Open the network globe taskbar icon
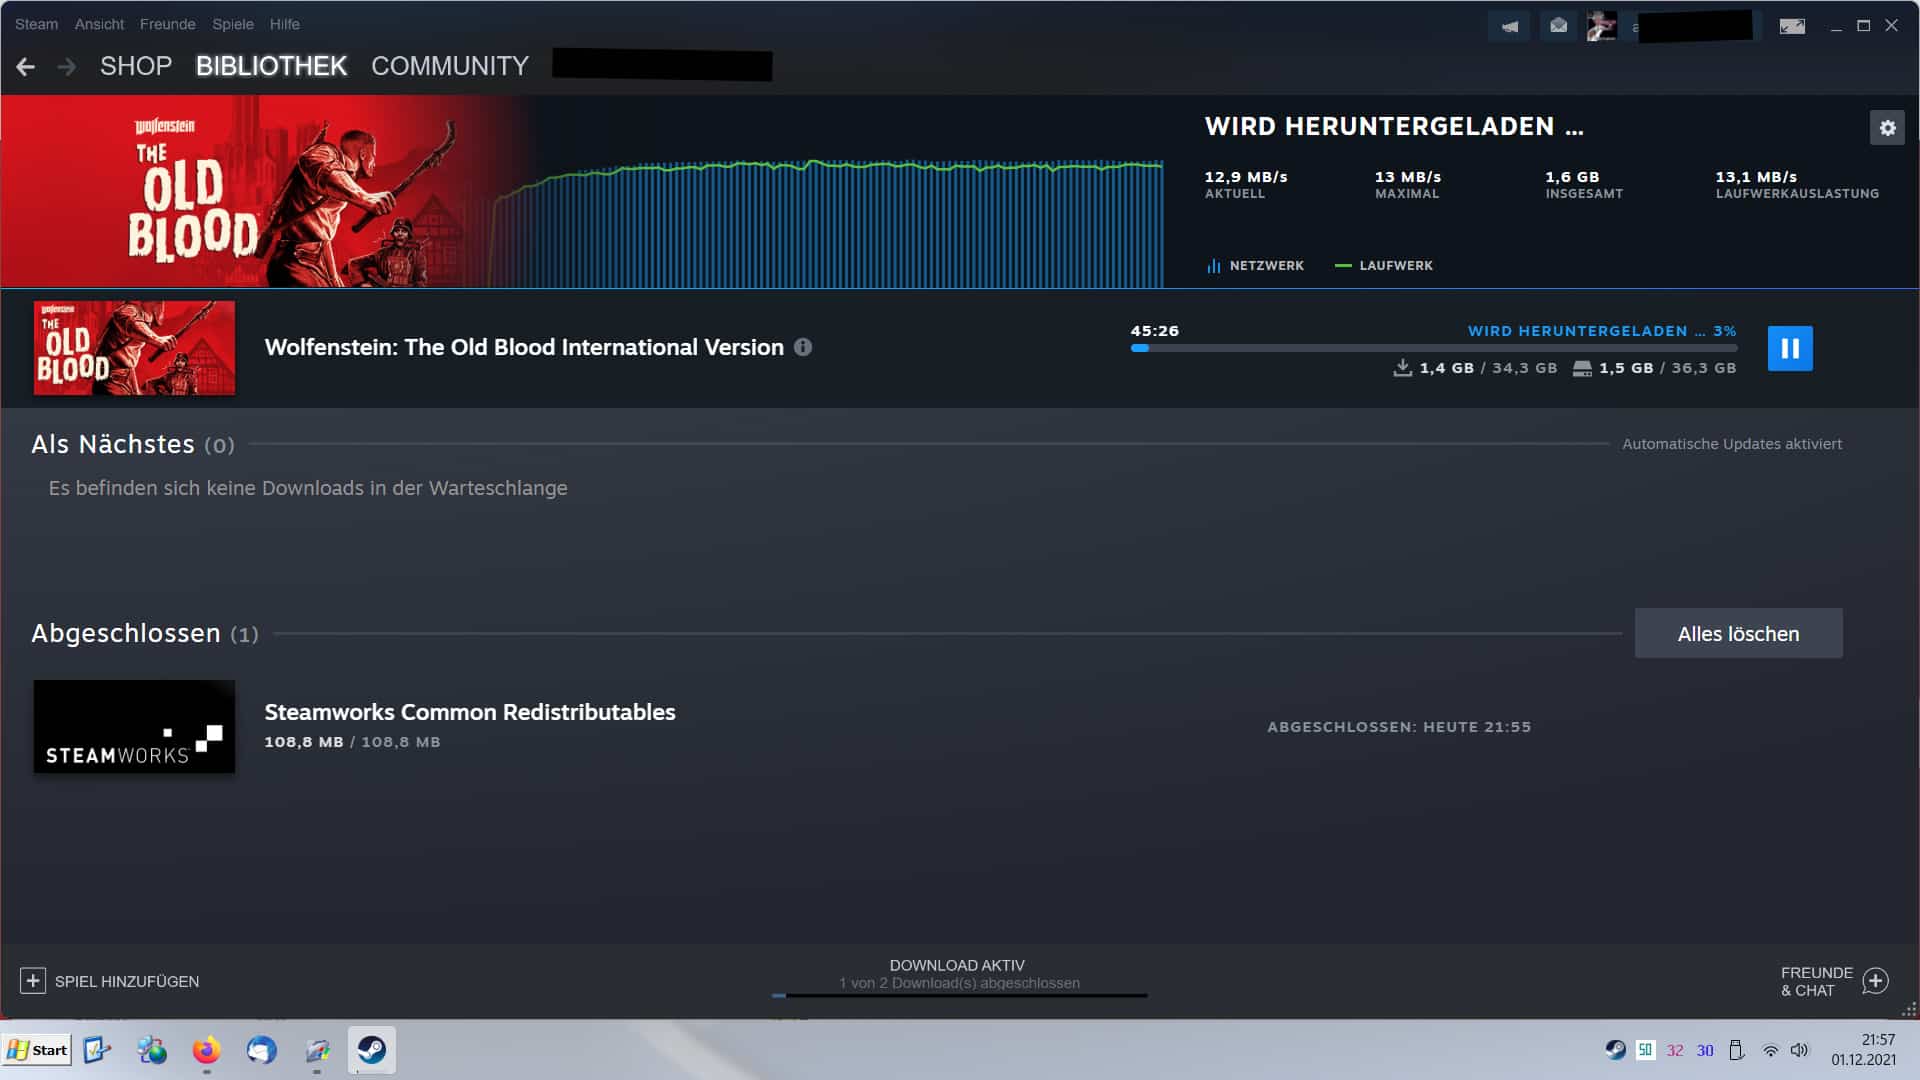Viewport: 1920px width, 1080px height. click(x=152, y=1050)
